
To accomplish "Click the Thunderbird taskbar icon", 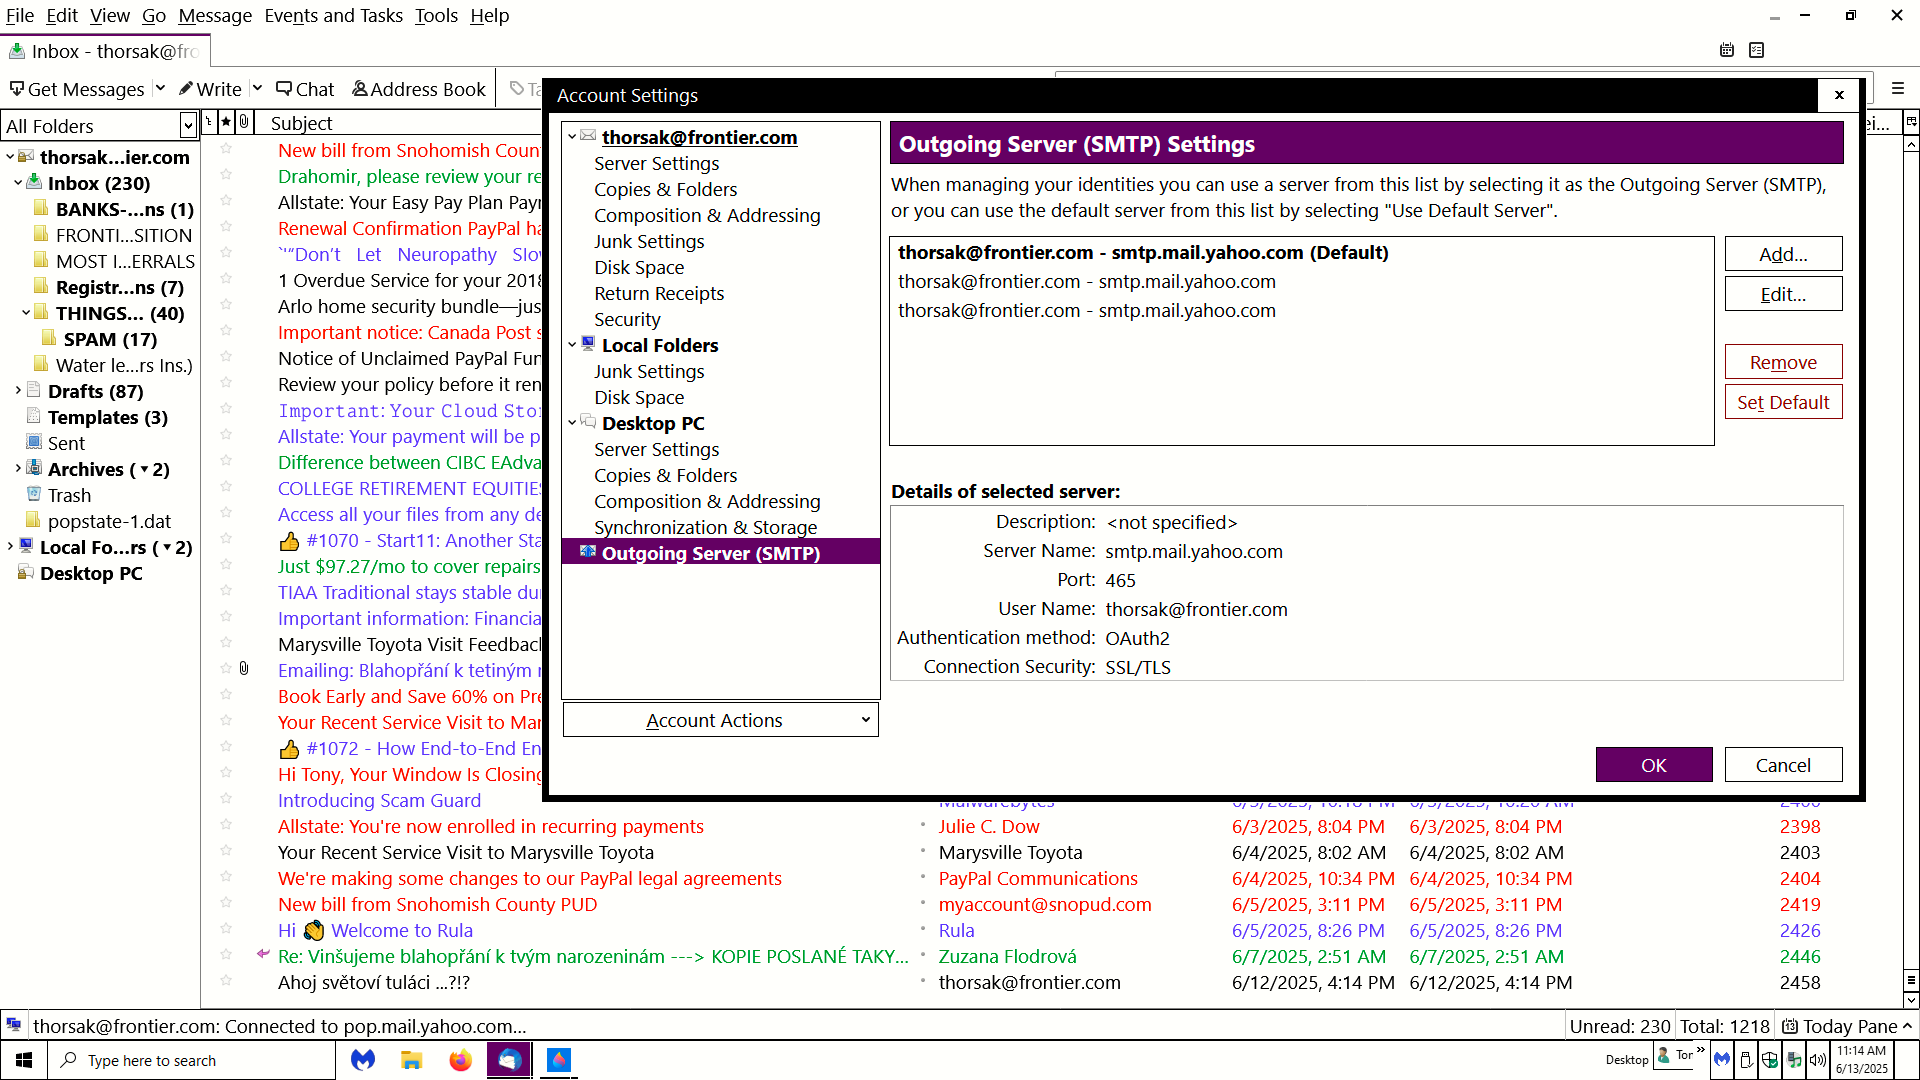I will (x=509, y=1060).
